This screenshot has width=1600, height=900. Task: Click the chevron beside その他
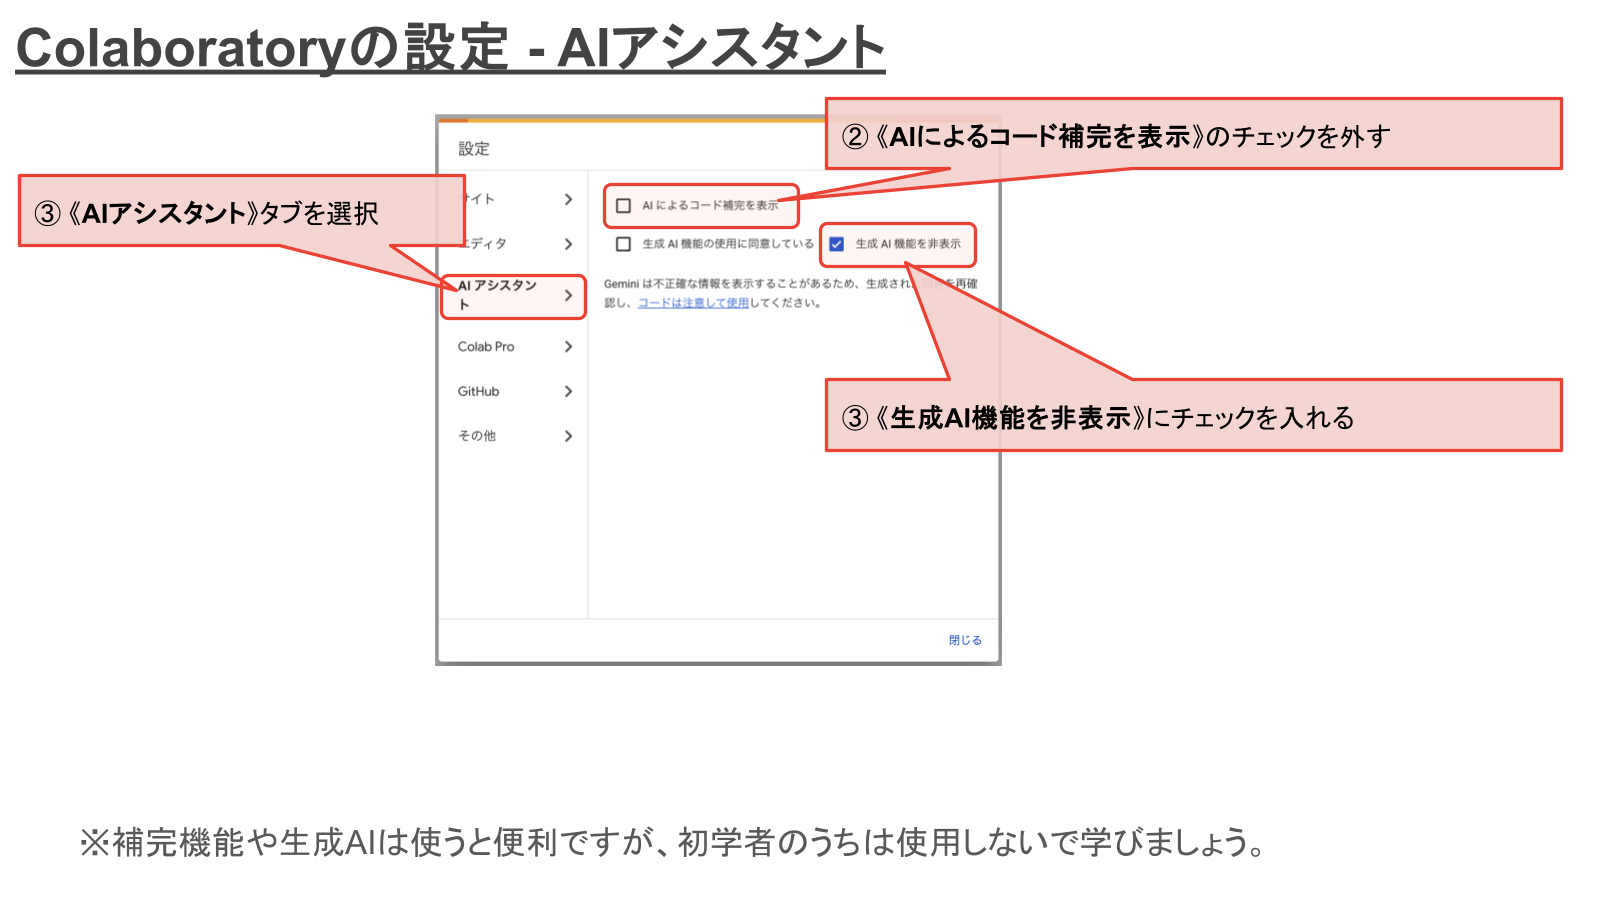[x=568, y=436]
